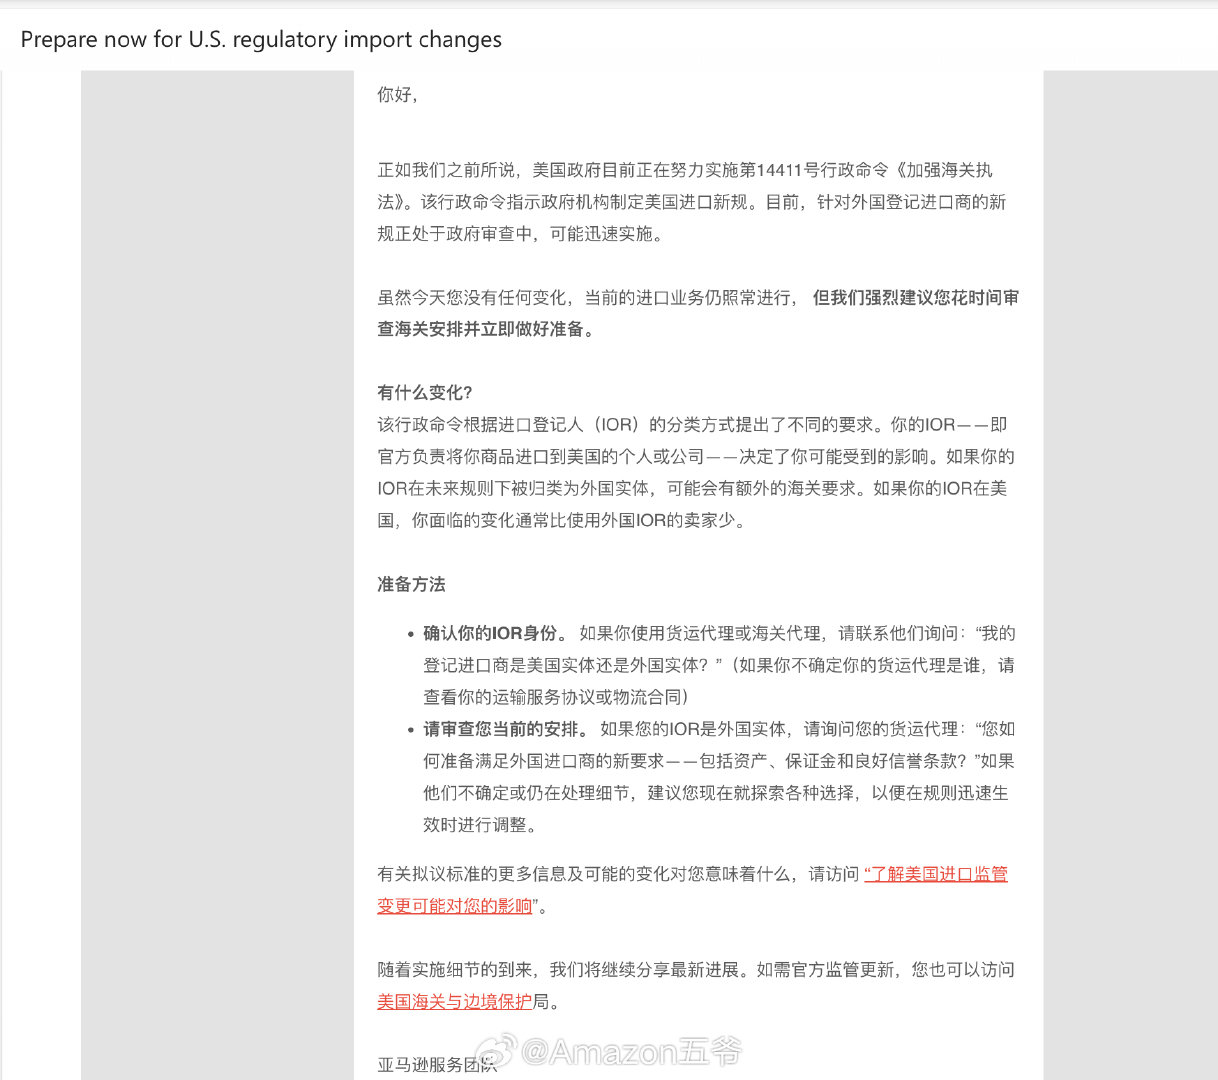Click the heading 有什么变化?
Viewport: 1218px width, 1080px height.
click(x=425, y=393)
